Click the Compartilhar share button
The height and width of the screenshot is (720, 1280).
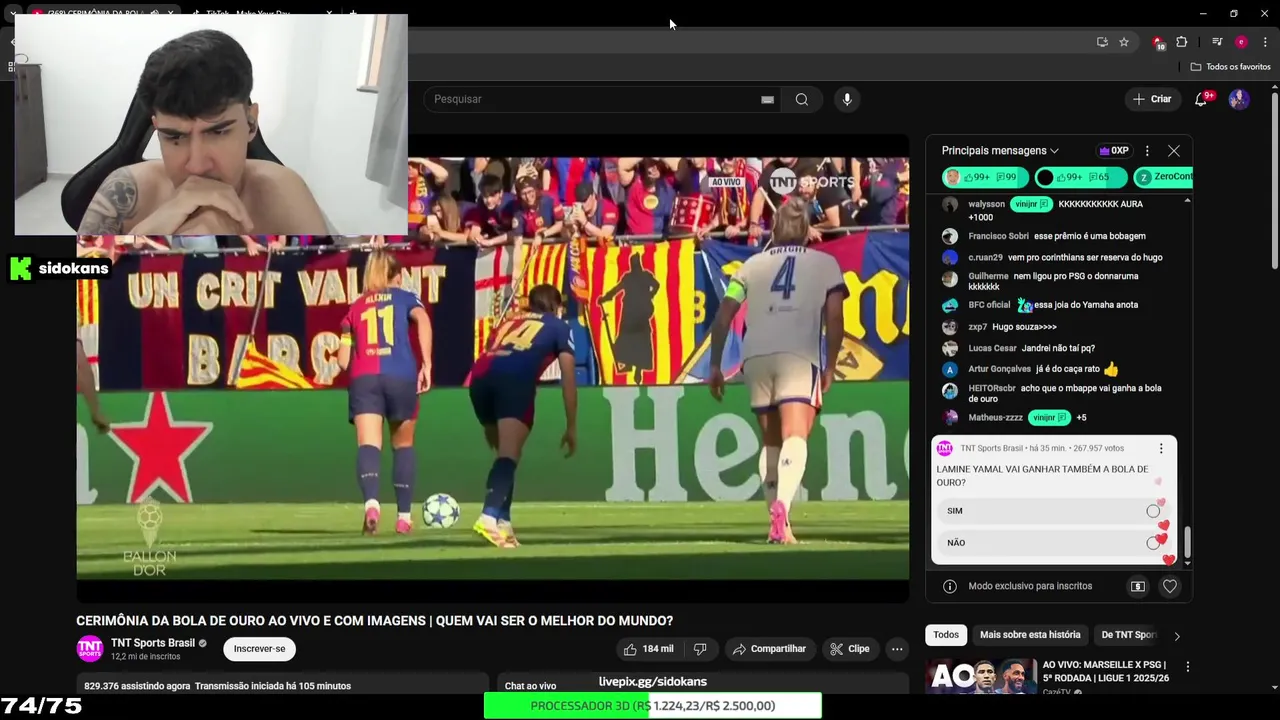pos(769,649)
